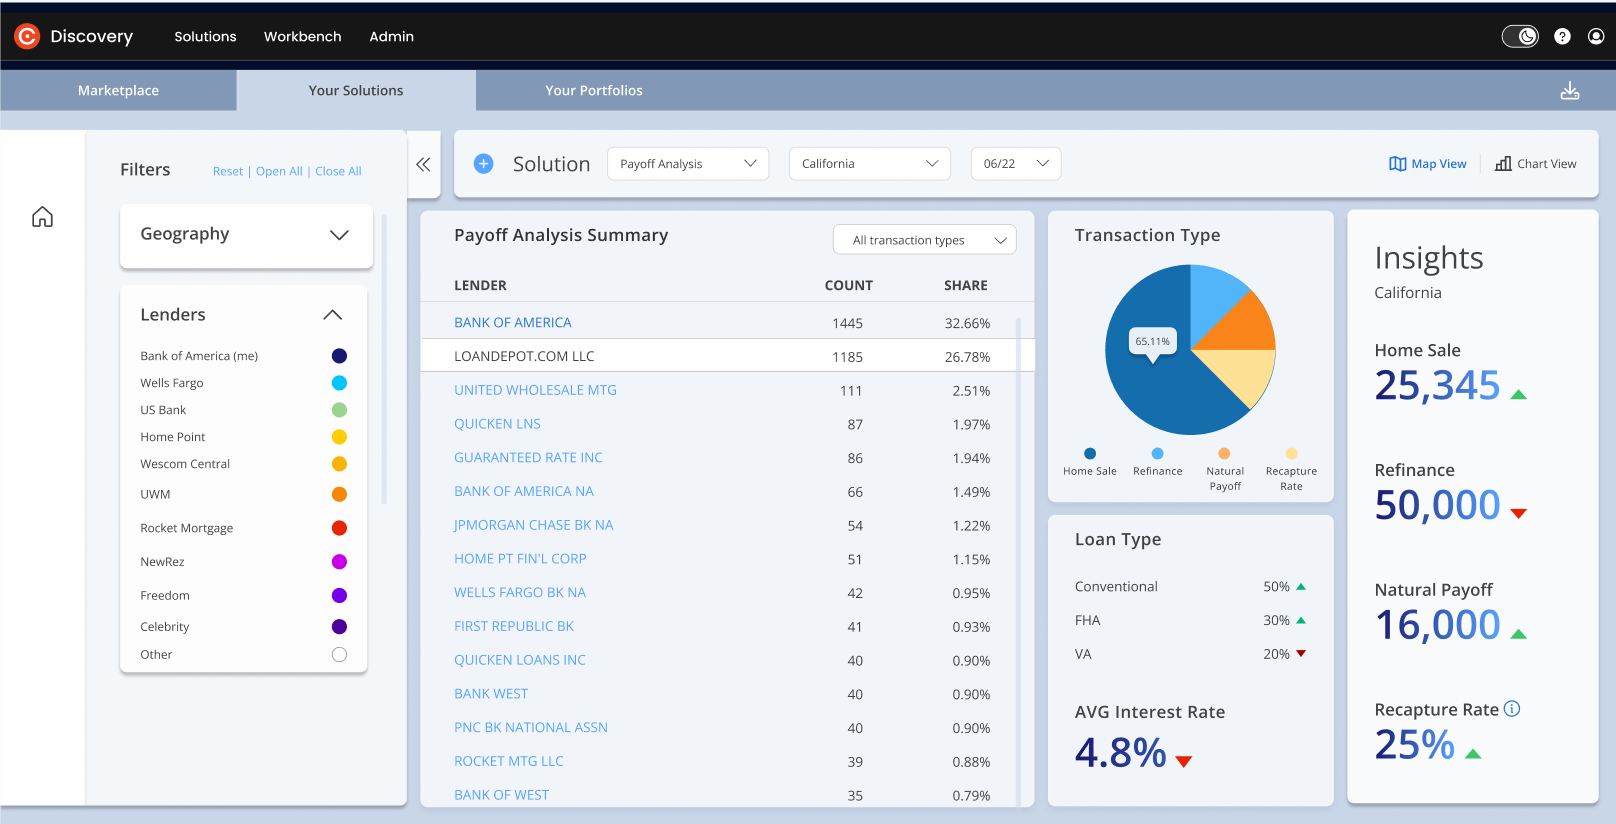The height and width of the screenshot is (824, 1616).
Task: Add a solution with blue plus icon
Action: tap(483, 164)
